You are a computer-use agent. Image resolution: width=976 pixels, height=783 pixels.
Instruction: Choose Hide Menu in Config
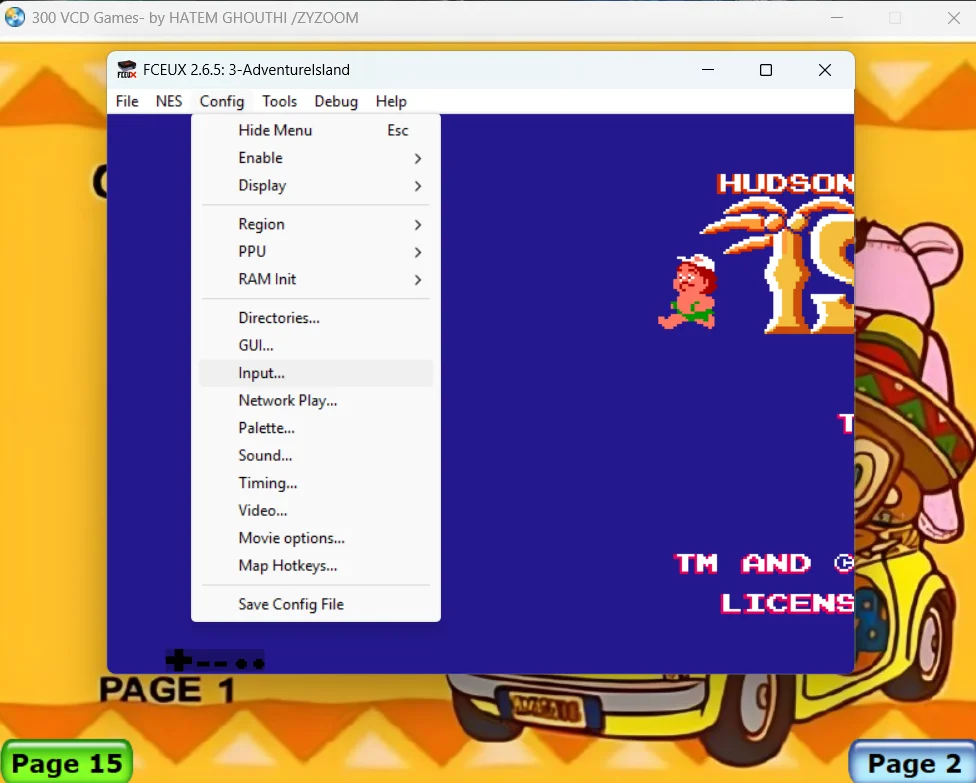coord(316,131)
